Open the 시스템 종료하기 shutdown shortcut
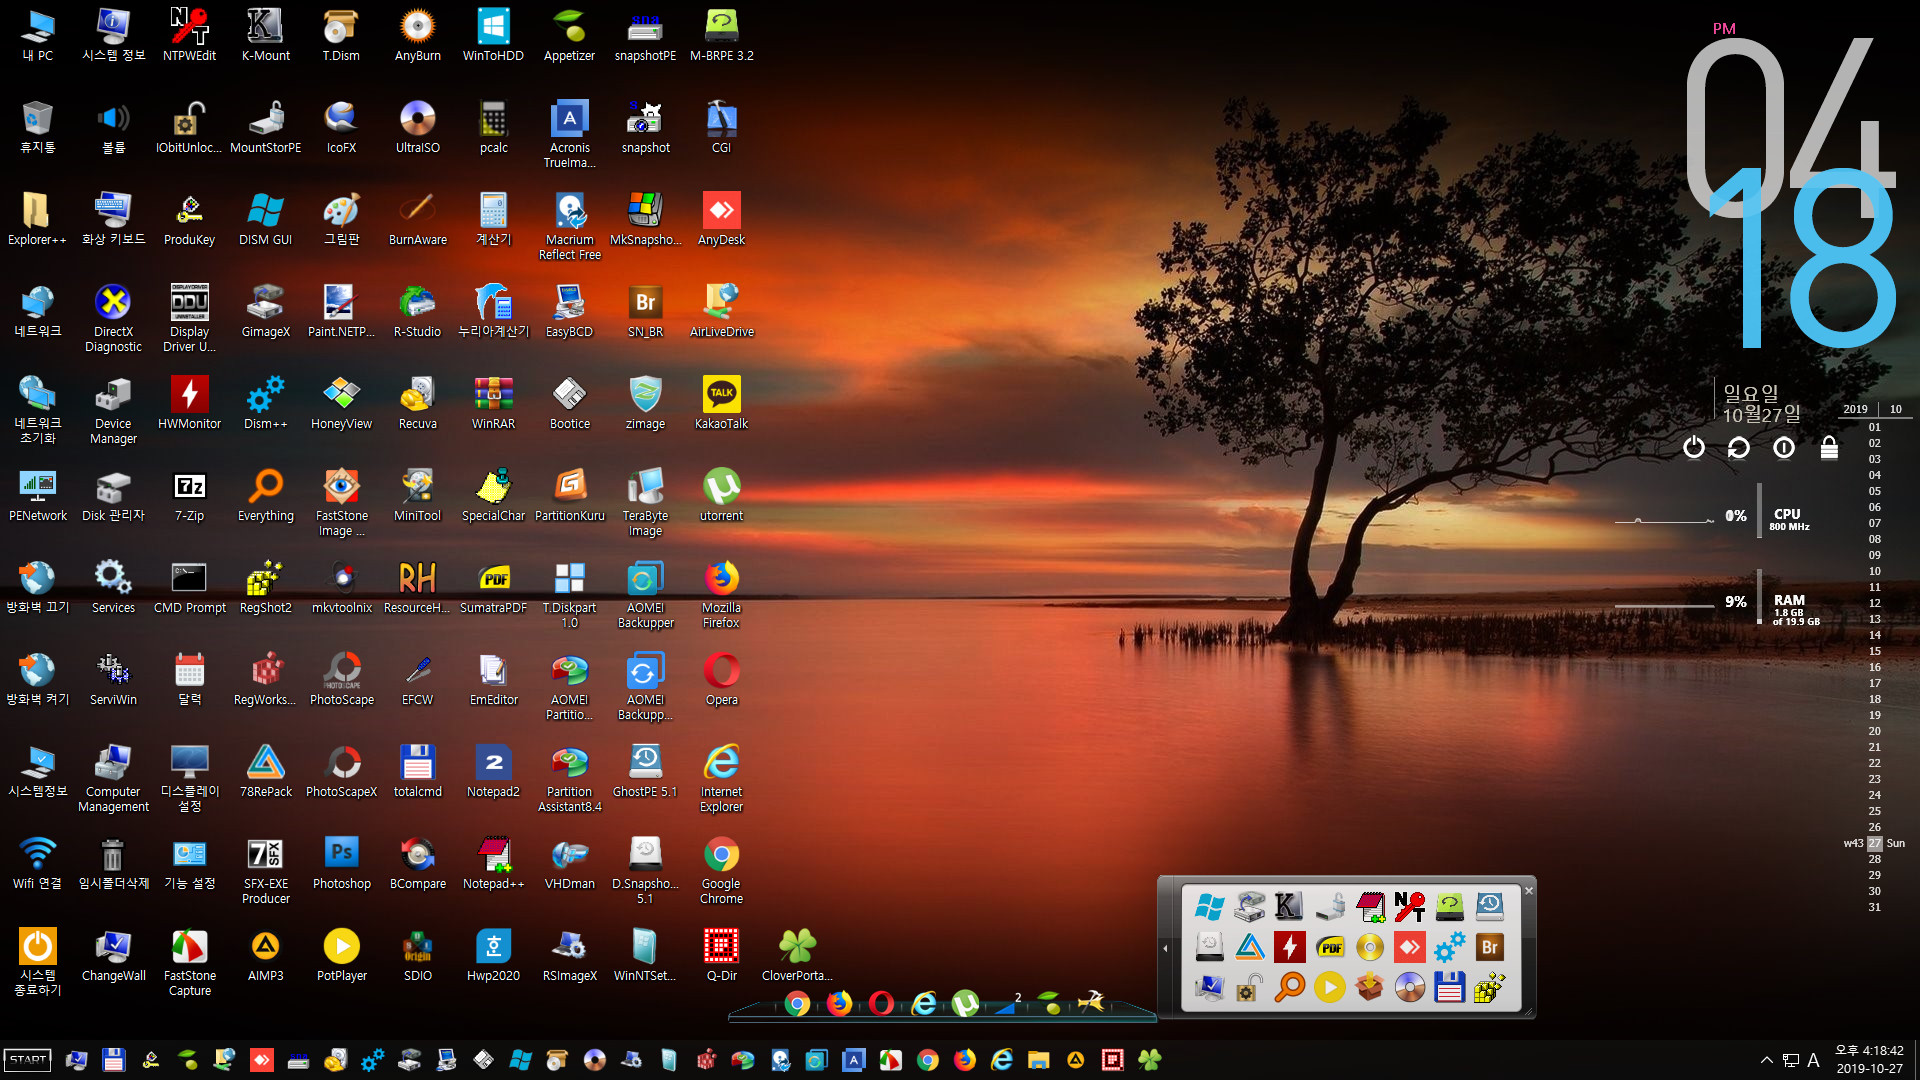Viewport: 1920px width, 1080px height. pyautogui.click(x=37, y=962)
